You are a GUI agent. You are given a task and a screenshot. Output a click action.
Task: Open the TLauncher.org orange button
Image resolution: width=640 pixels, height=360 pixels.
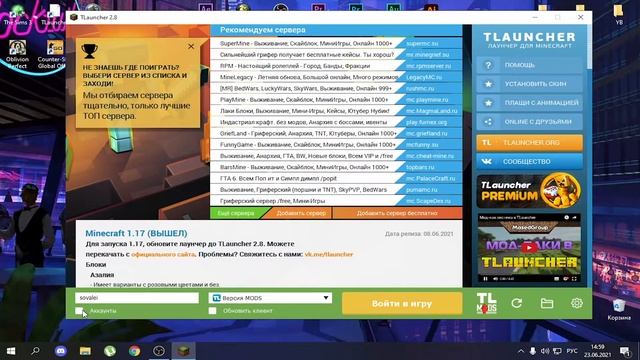(x=529, y=142)
